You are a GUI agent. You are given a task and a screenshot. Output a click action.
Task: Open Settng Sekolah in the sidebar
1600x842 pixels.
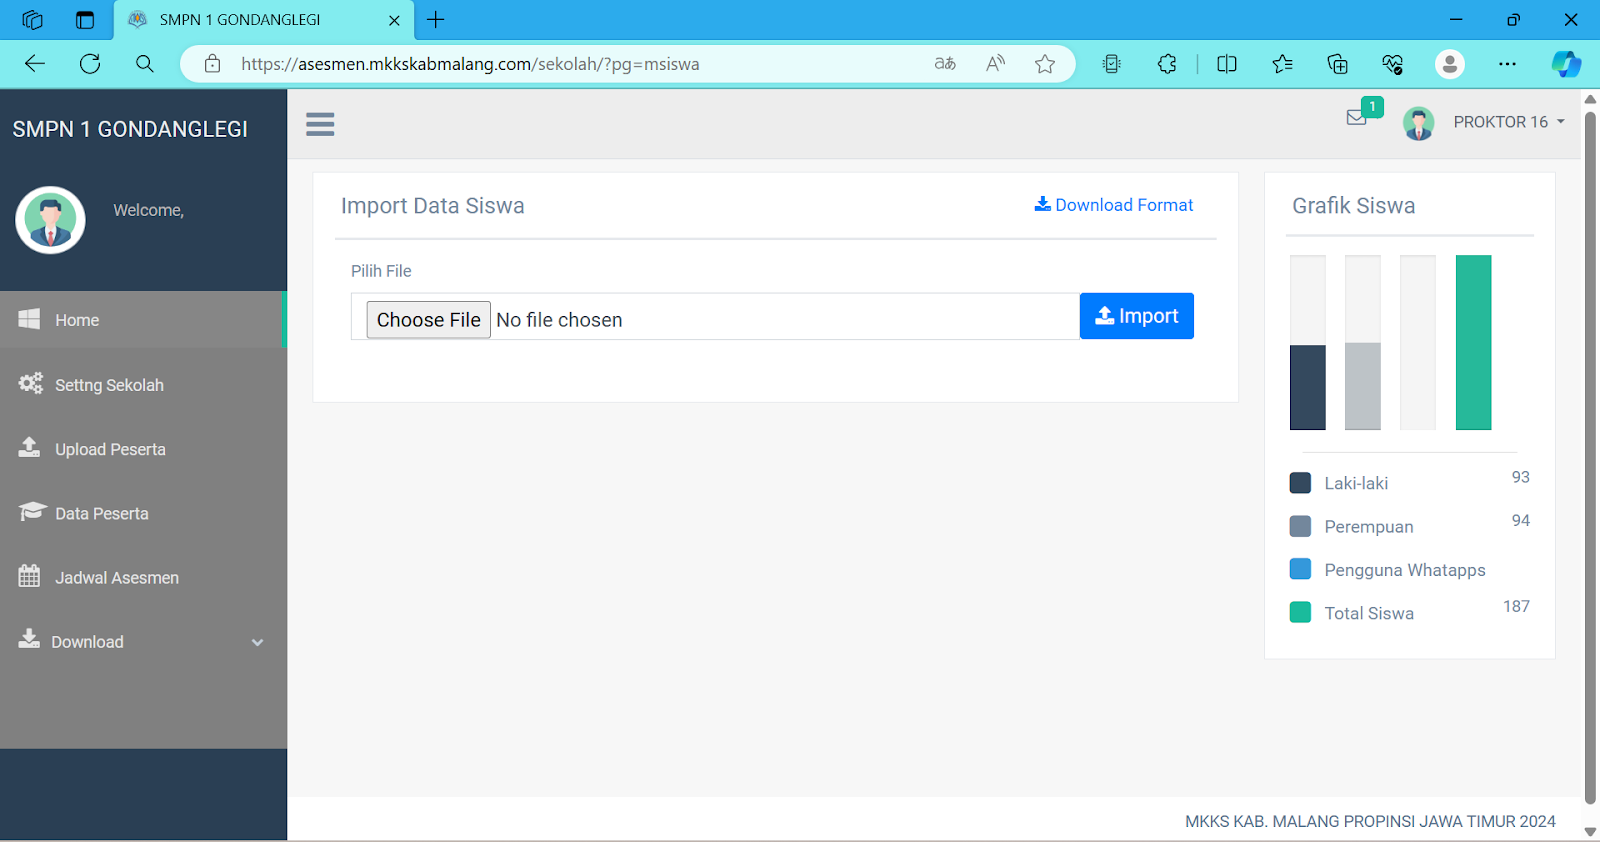[143, 385]
